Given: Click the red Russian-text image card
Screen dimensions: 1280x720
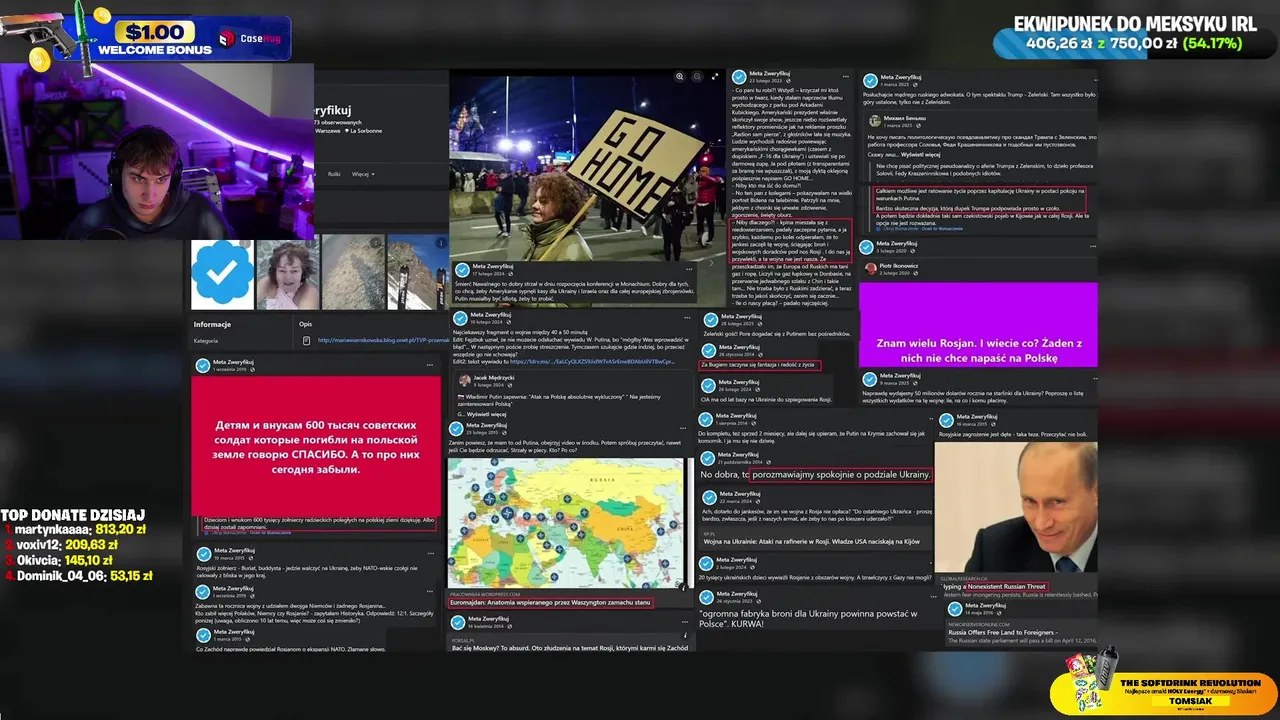Looking at the screenshot, I should [315, 446].
